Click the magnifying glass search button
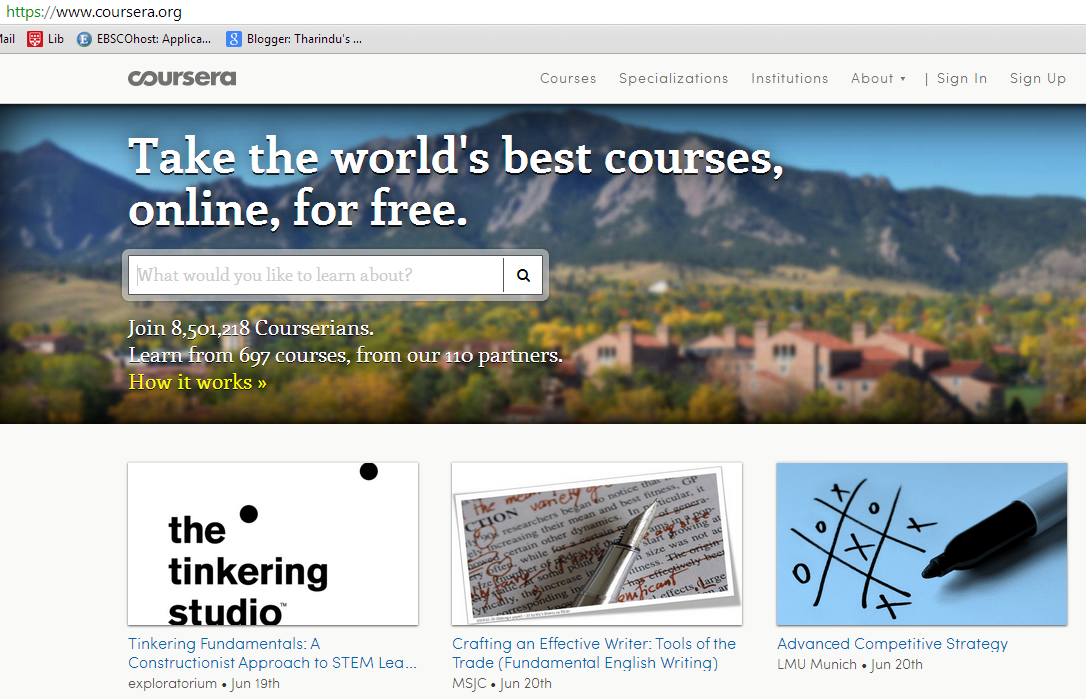 coord(523,275)
